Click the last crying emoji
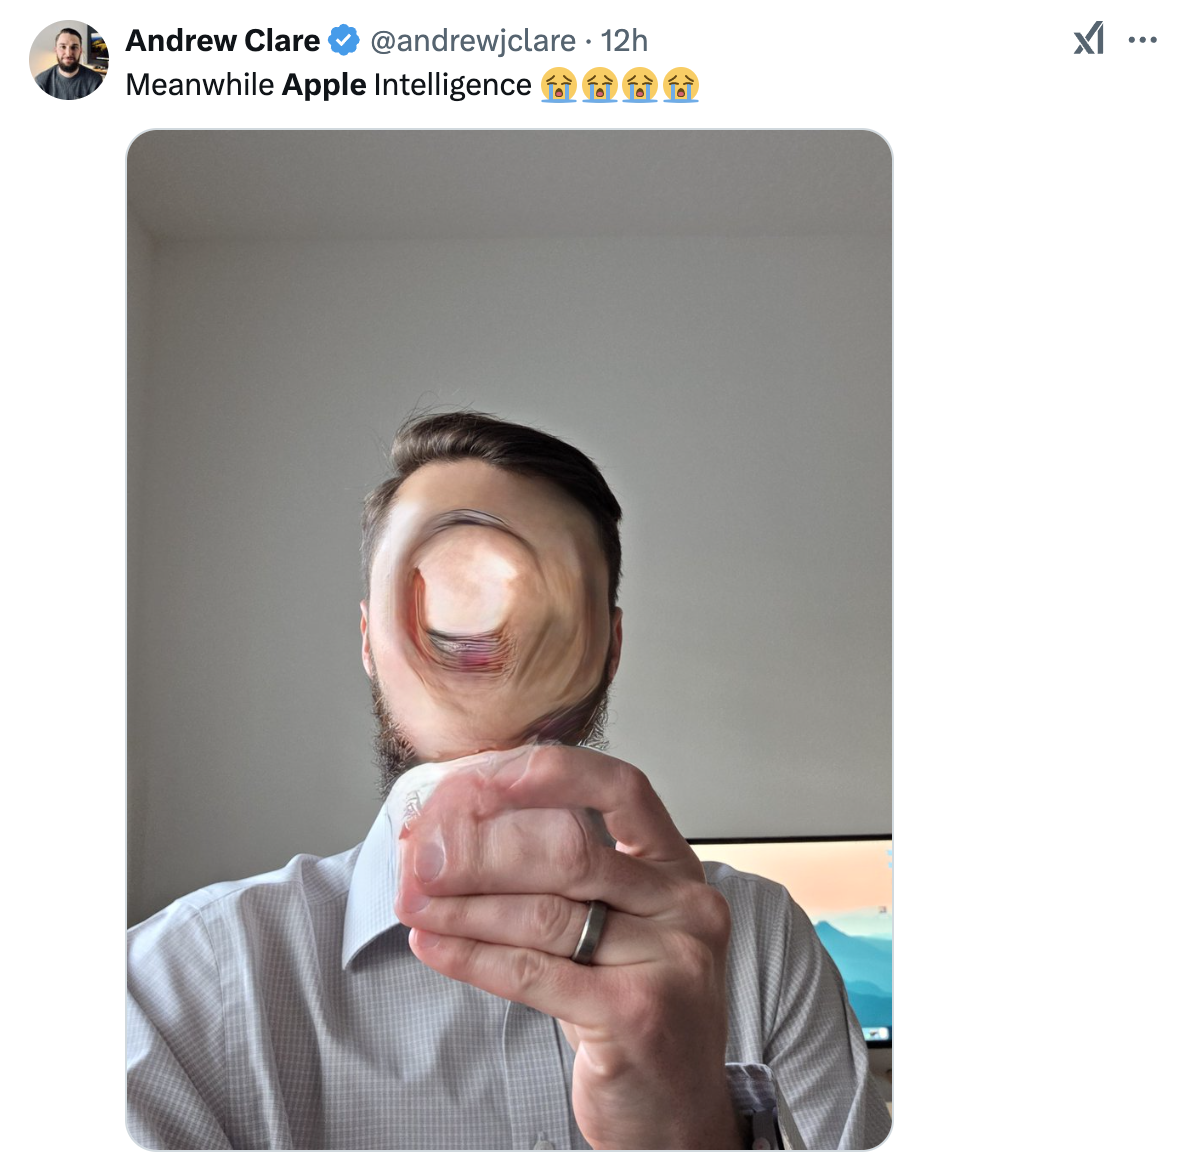This screenshot has width=1192, height=1160. pyautogui.click(x=680, y=84)
